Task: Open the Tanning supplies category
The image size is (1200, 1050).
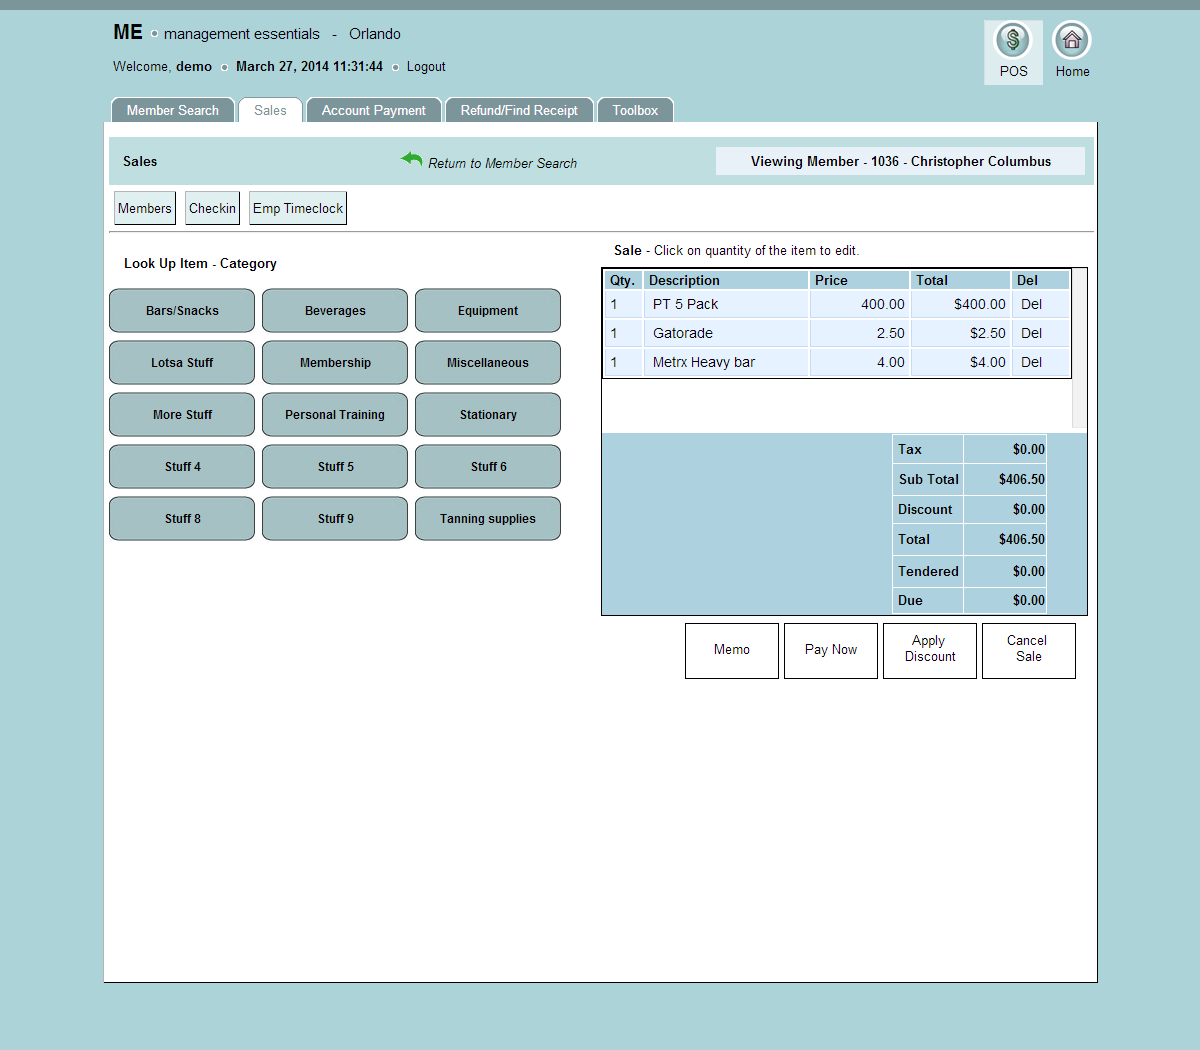Action: point(488,519)
